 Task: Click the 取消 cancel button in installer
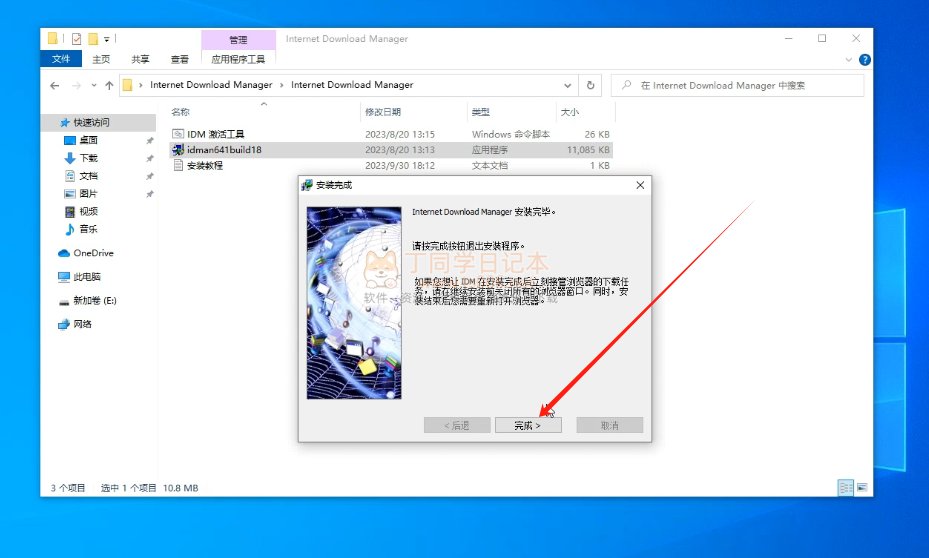[609, 425]
